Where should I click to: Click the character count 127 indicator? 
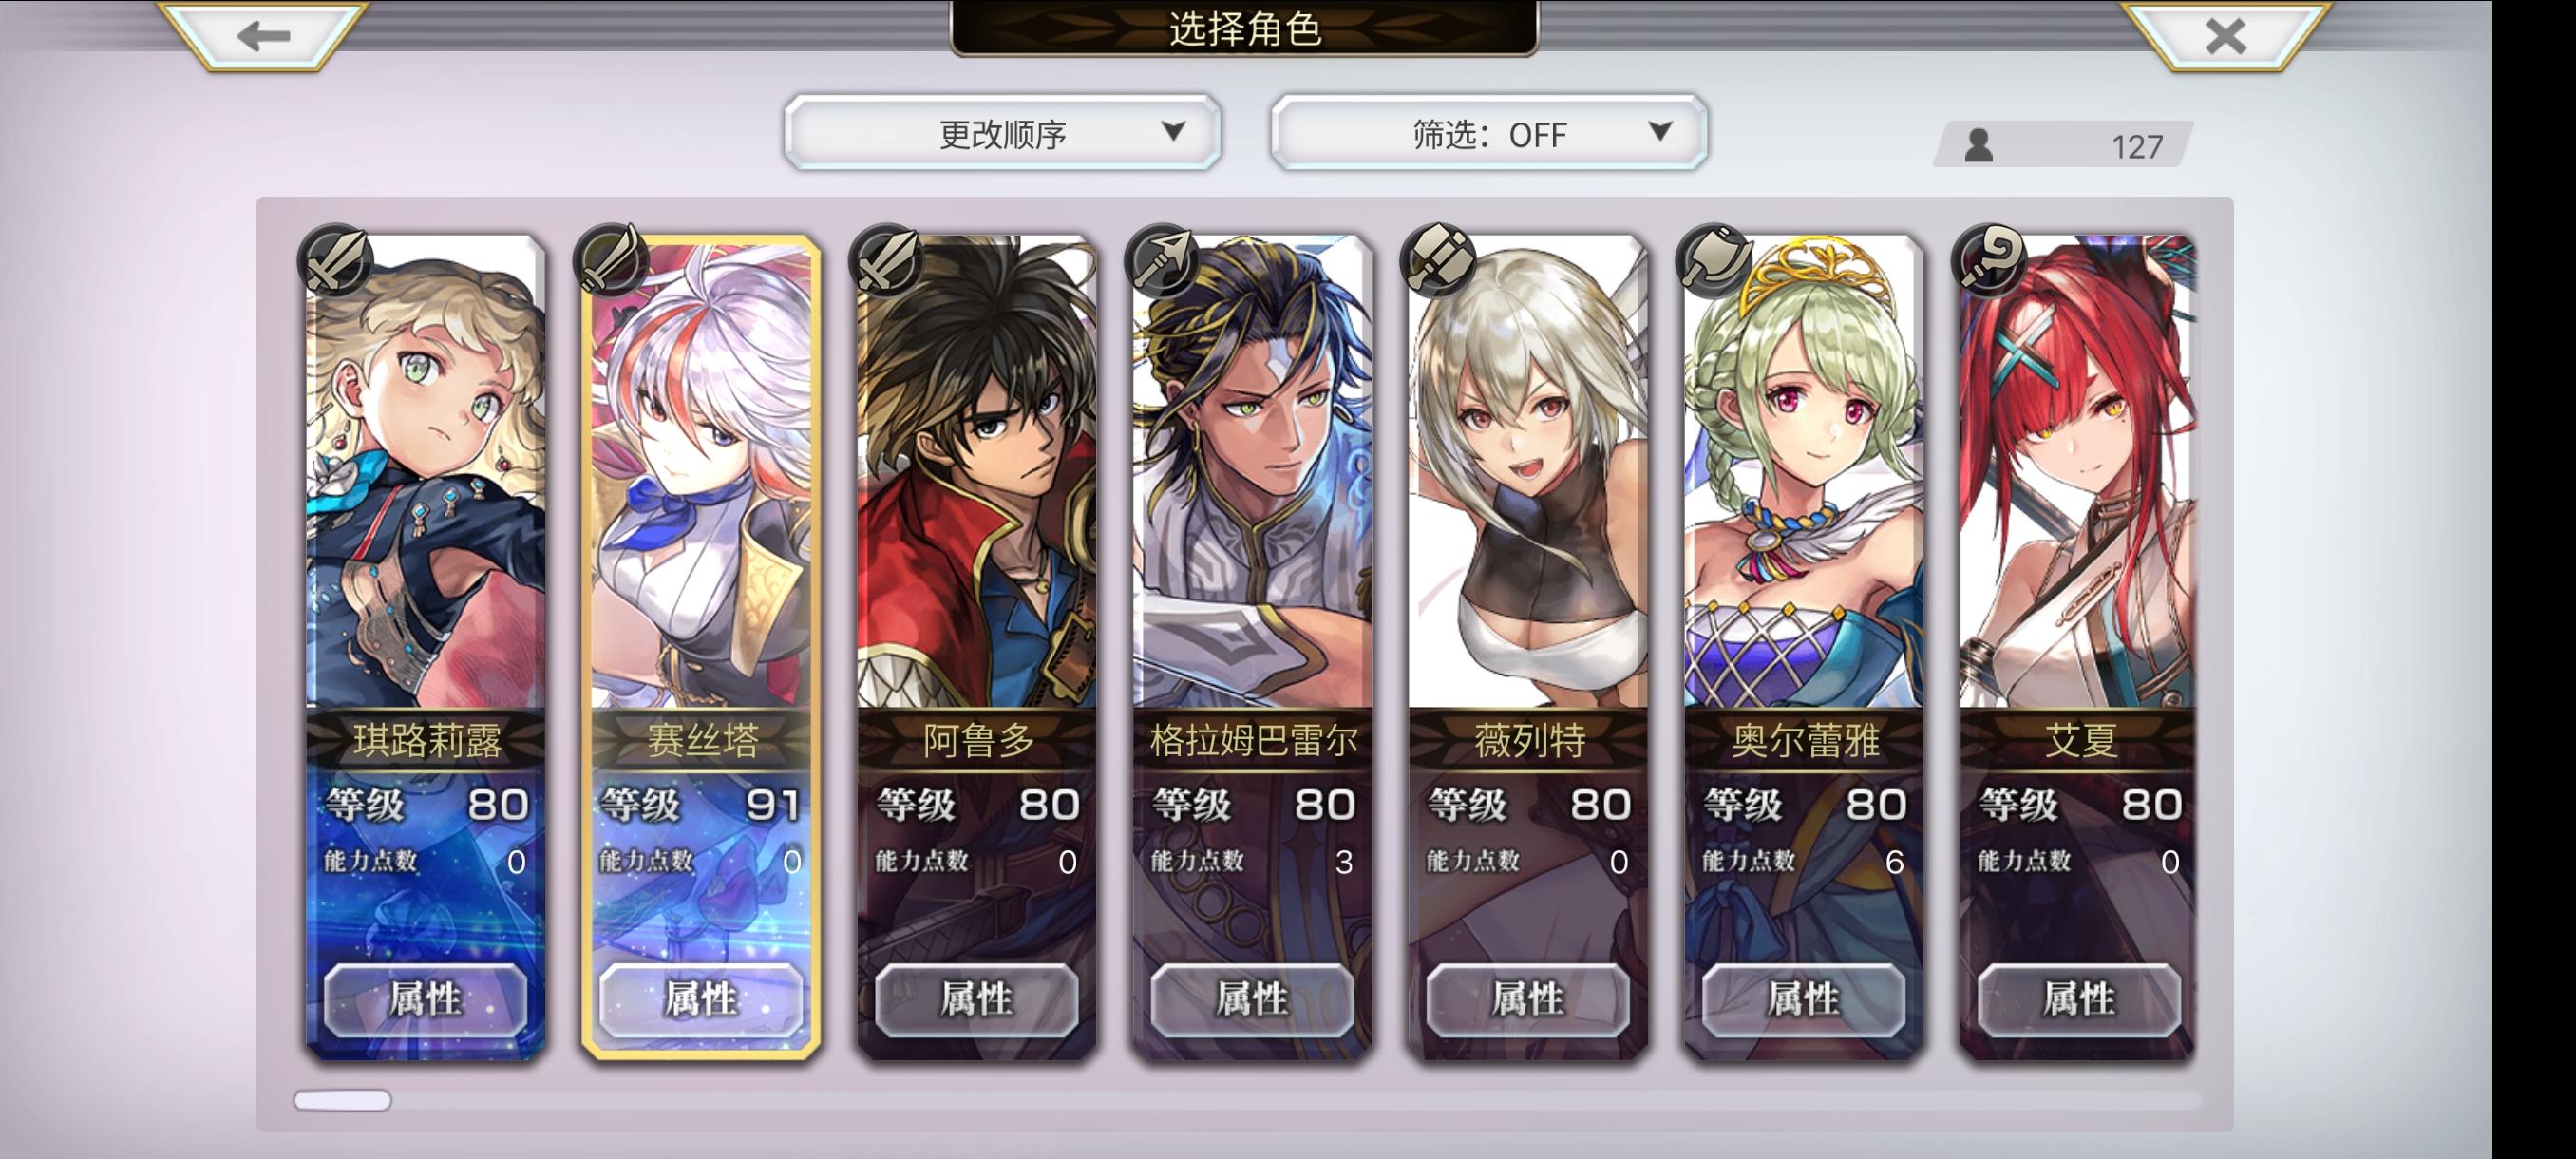tap(2063, 146)
